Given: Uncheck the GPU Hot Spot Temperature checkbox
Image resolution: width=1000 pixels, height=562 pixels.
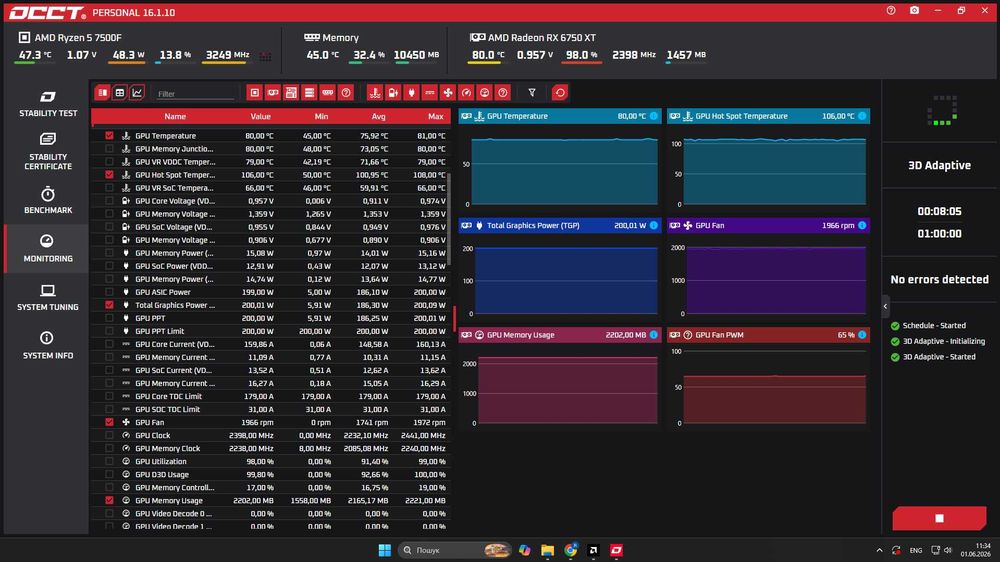Looking at the screenshot, I should [110, 175].
